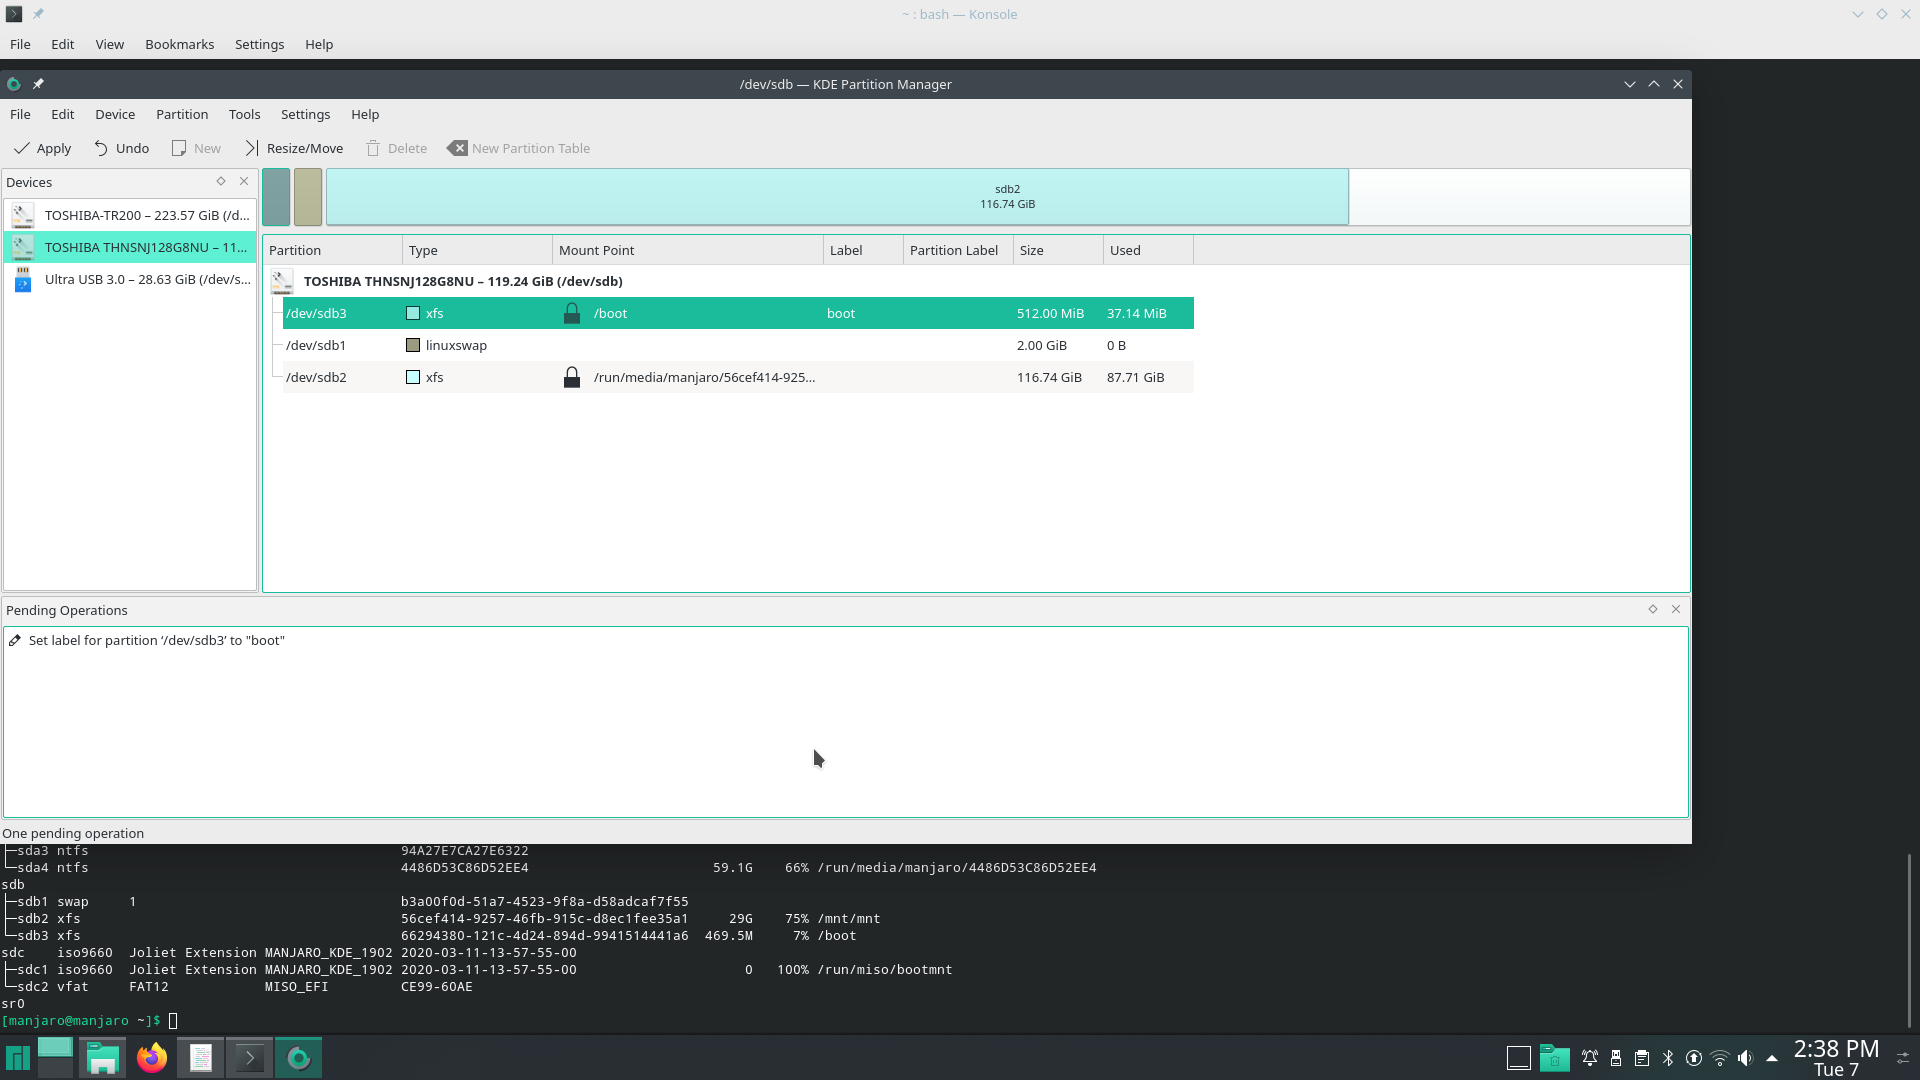Open Konsole File menu
Viewport: 1920px width, 1080px height.
pyautogui.click(x=20, y=44)
